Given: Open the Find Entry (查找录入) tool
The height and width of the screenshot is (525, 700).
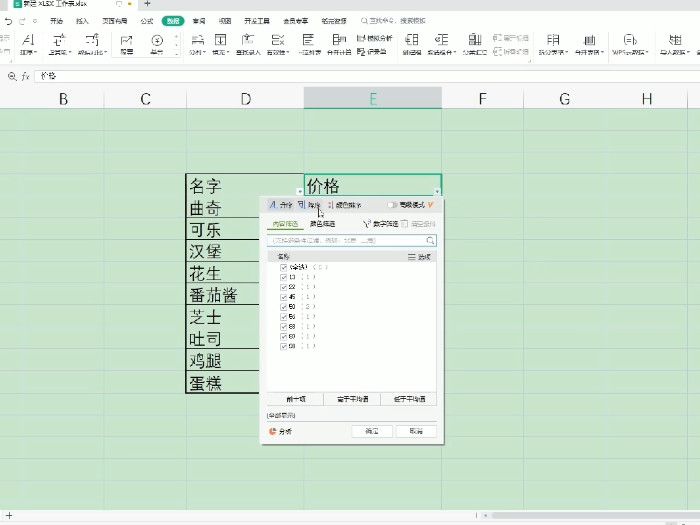Looking at the screenshot, I should click(248, 44).
